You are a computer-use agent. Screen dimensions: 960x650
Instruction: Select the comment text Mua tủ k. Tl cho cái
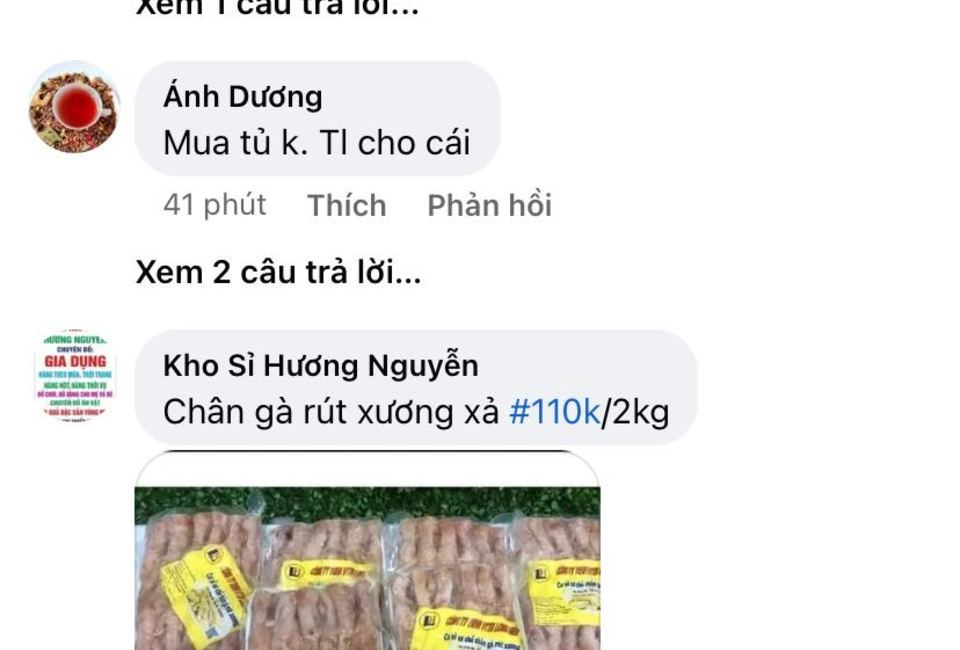(317, 143)
